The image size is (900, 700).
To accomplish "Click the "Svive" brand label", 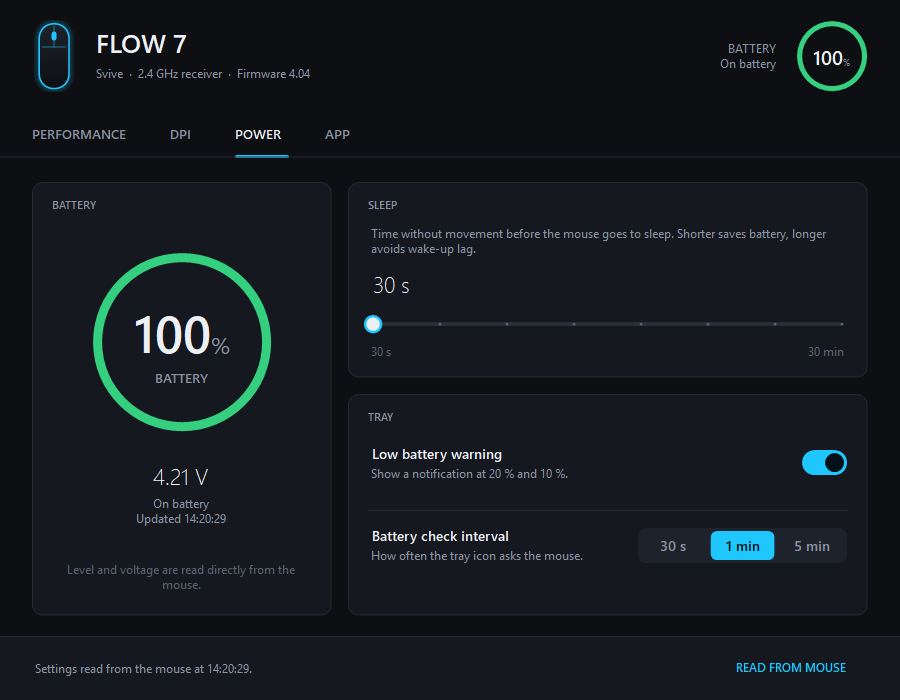I will coord(110,74).
